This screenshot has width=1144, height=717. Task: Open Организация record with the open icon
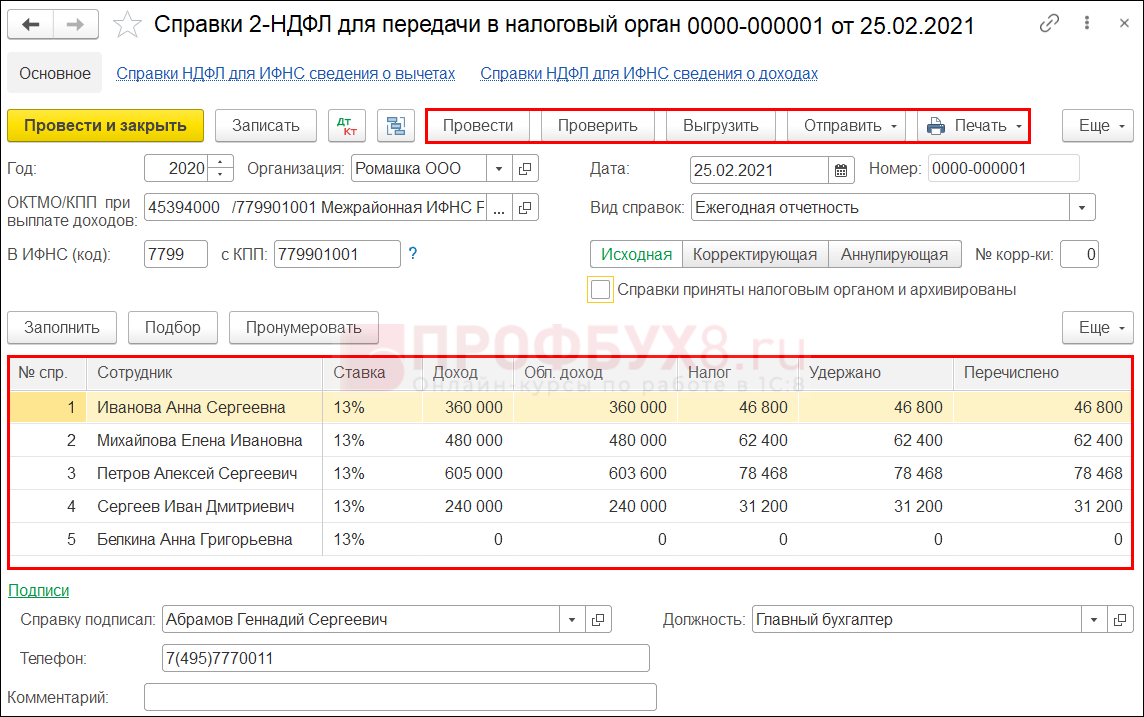click(x=525, y=169)
